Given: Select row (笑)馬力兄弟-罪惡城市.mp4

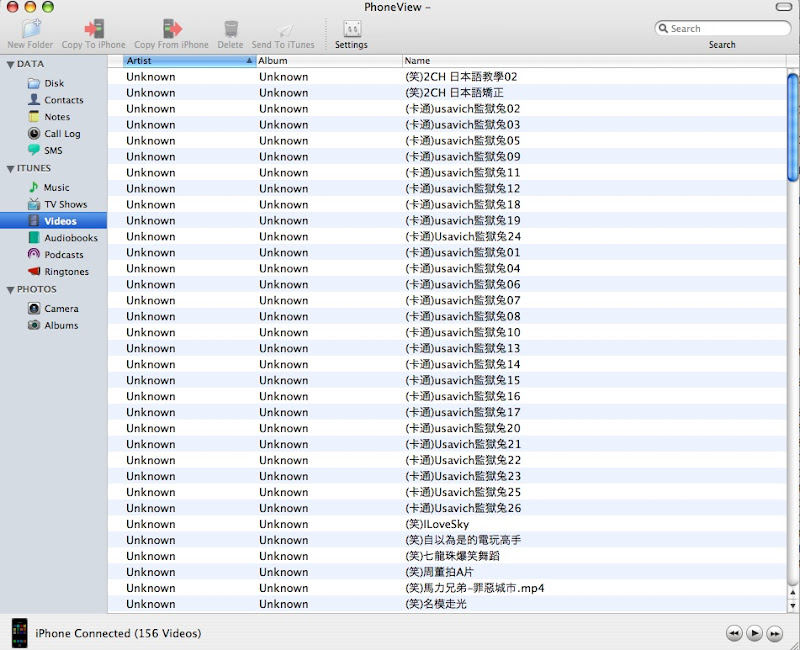Looking at the screenshot, I should tap(447, 588).
